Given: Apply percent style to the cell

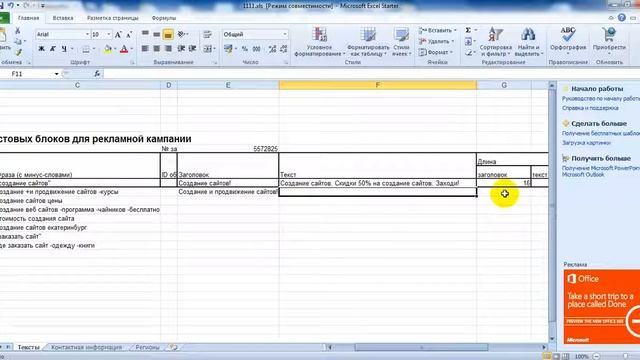Looking at the screenshot, I should coord(244,49).
